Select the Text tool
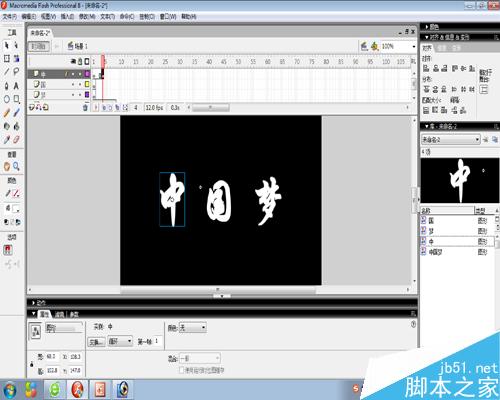Screen dimensions: 500x400 (x=16, y=86)
